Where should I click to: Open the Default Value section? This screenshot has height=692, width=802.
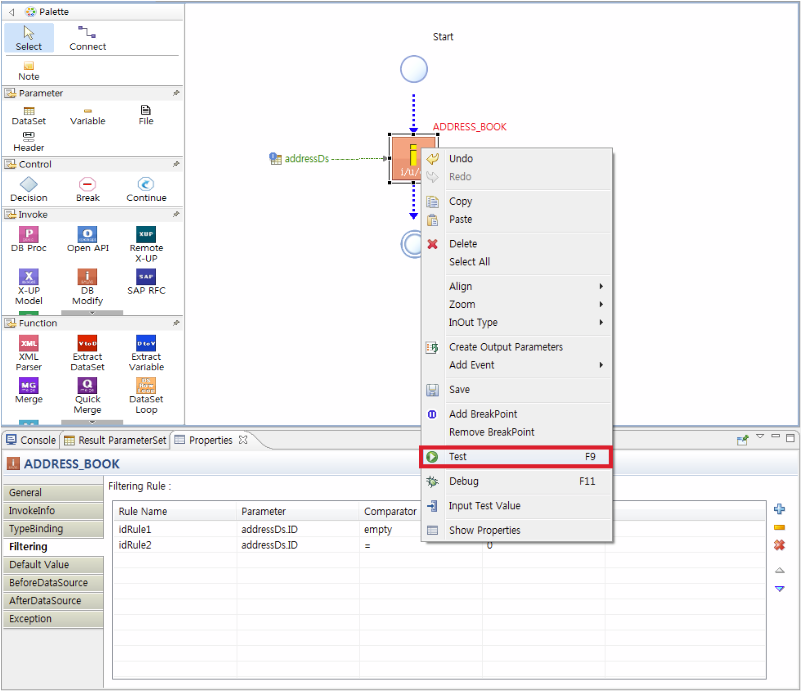pos(53,565)
